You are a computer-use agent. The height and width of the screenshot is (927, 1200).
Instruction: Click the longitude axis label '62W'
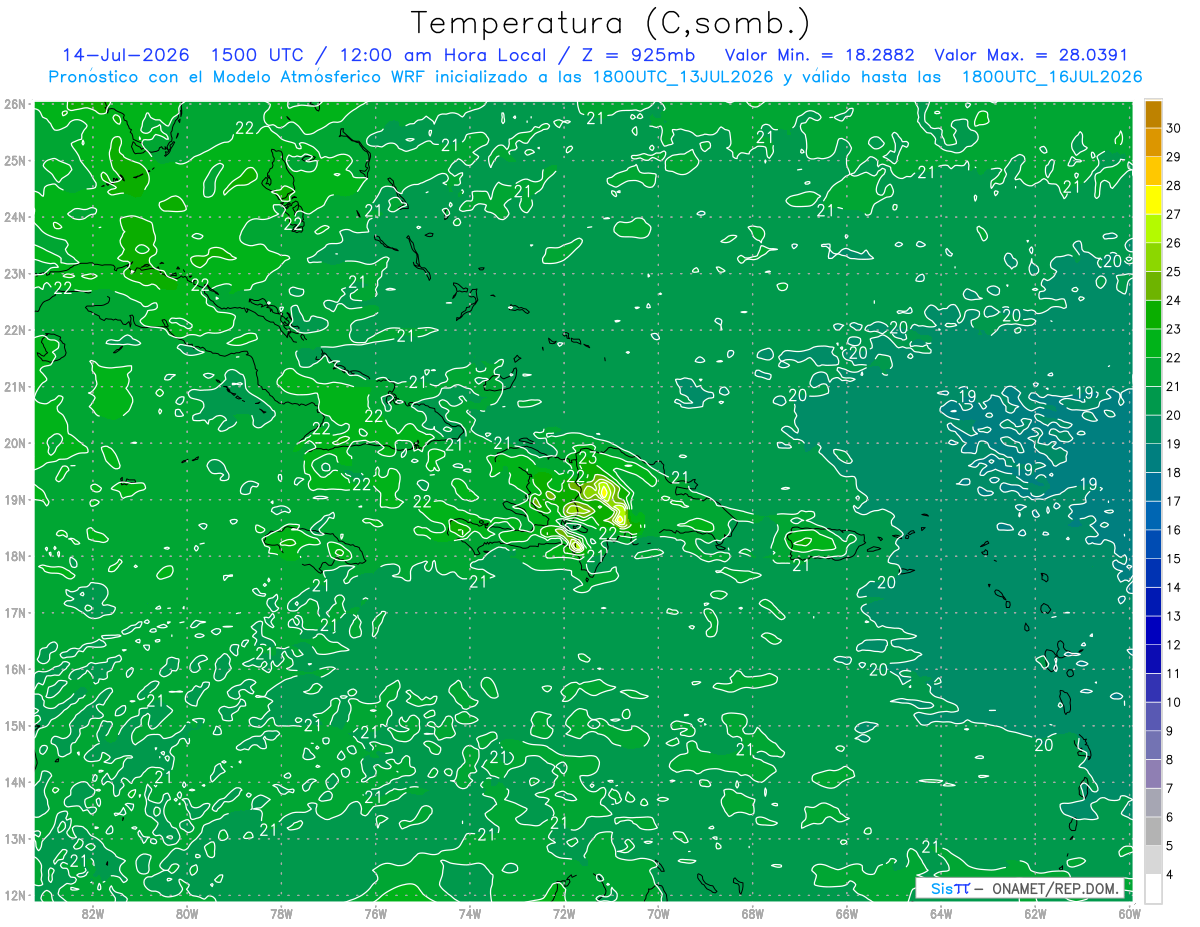click(x=1035, y=913)
